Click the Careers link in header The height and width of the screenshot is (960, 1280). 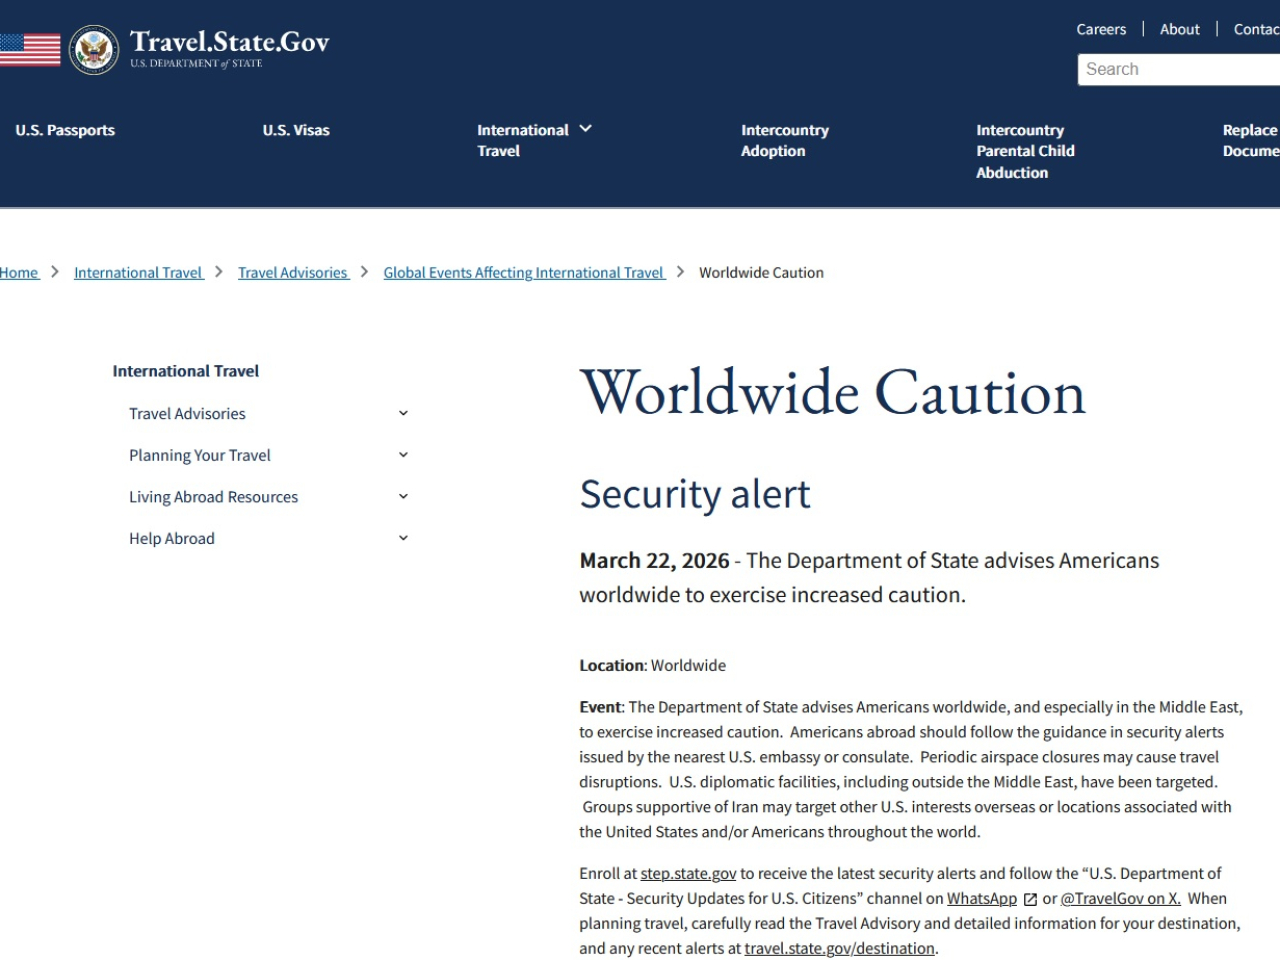point(1101,29)
